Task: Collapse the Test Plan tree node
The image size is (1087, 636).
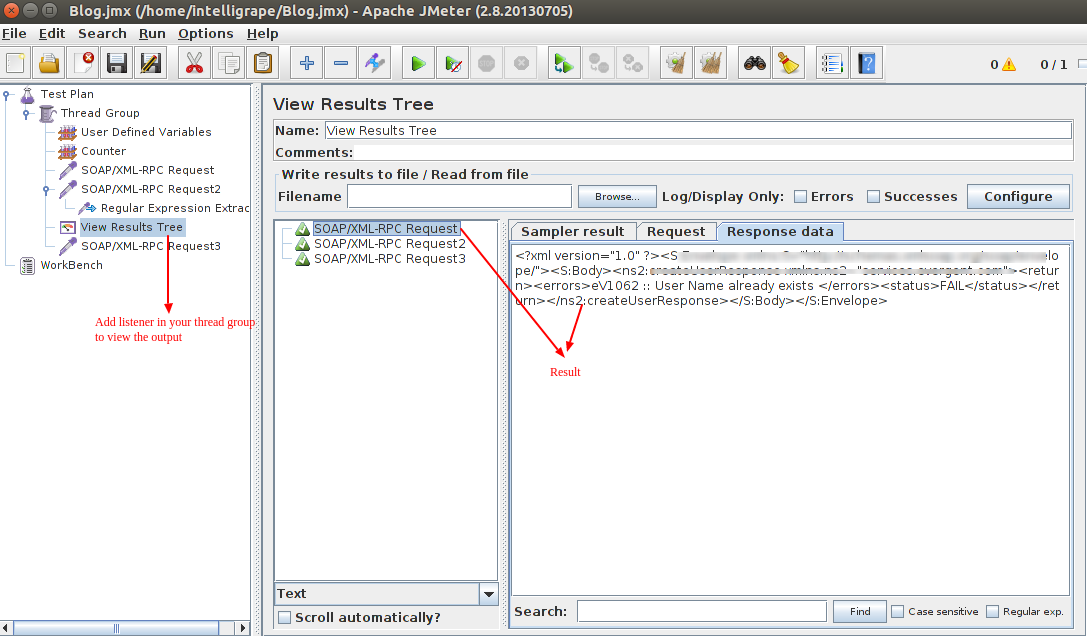Action: coord(6,94)
